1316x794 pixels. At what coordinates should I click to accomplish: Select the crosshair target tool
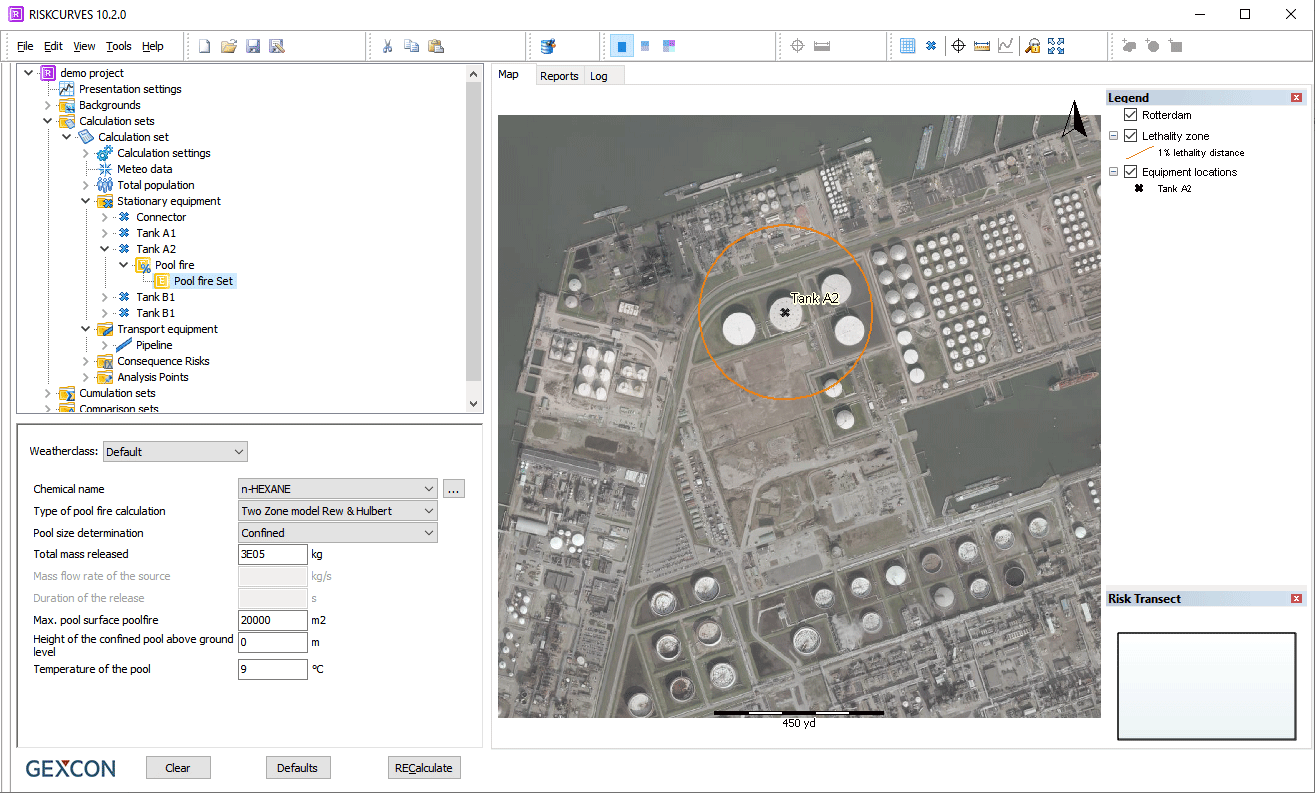[957, 46]
